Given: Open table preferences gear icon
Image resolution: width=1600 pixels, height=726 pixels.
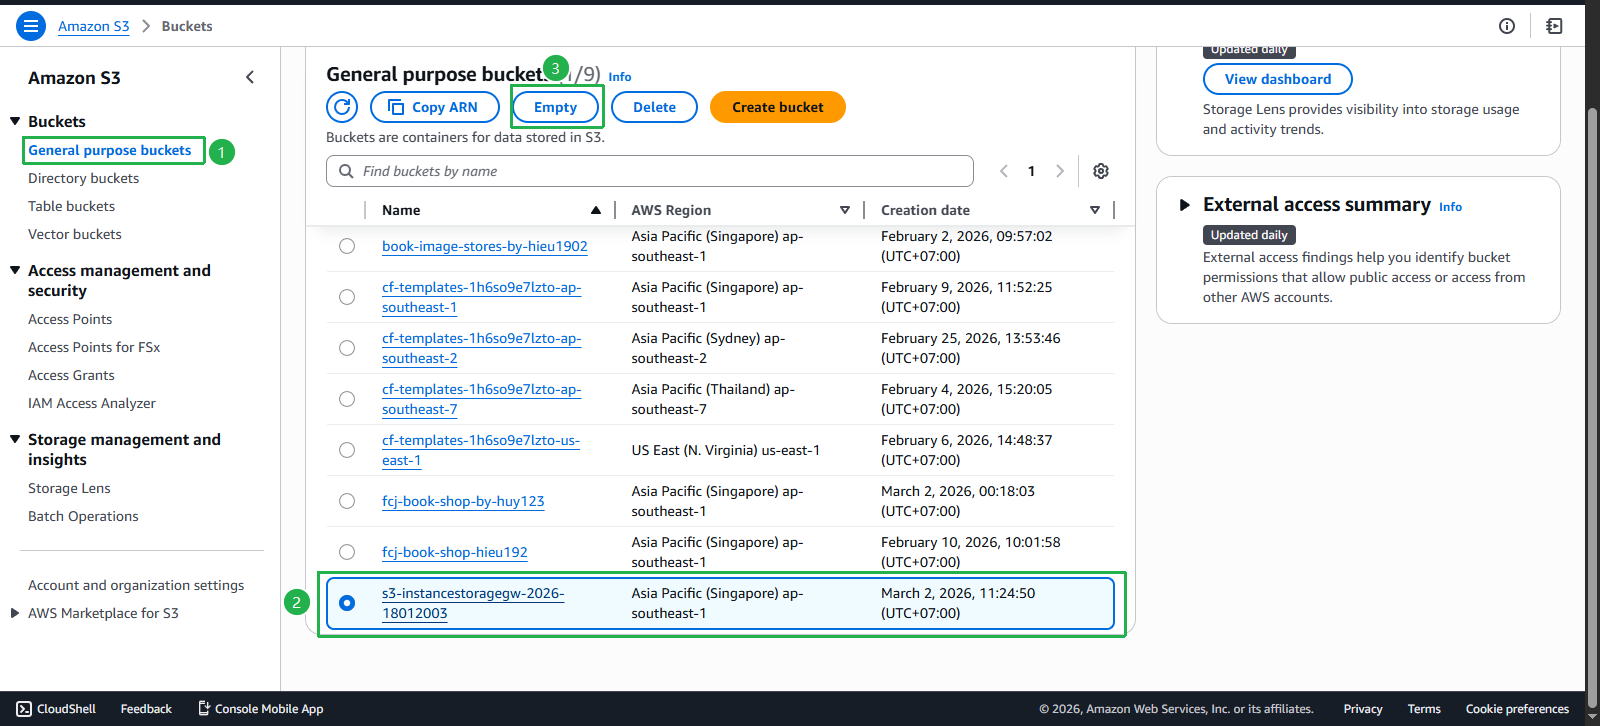Looking at the screenshot, I should click(1101, 171).
